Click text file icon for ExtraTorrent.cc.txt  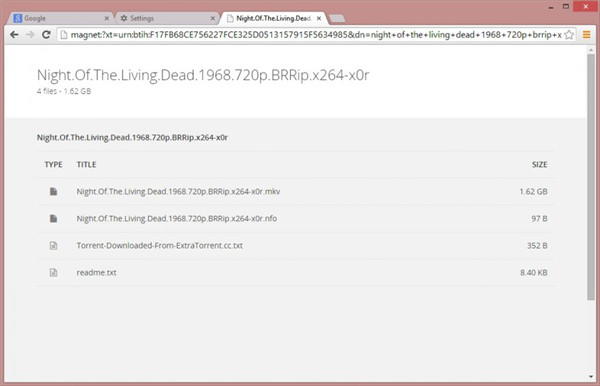click(x=54, y=246)
